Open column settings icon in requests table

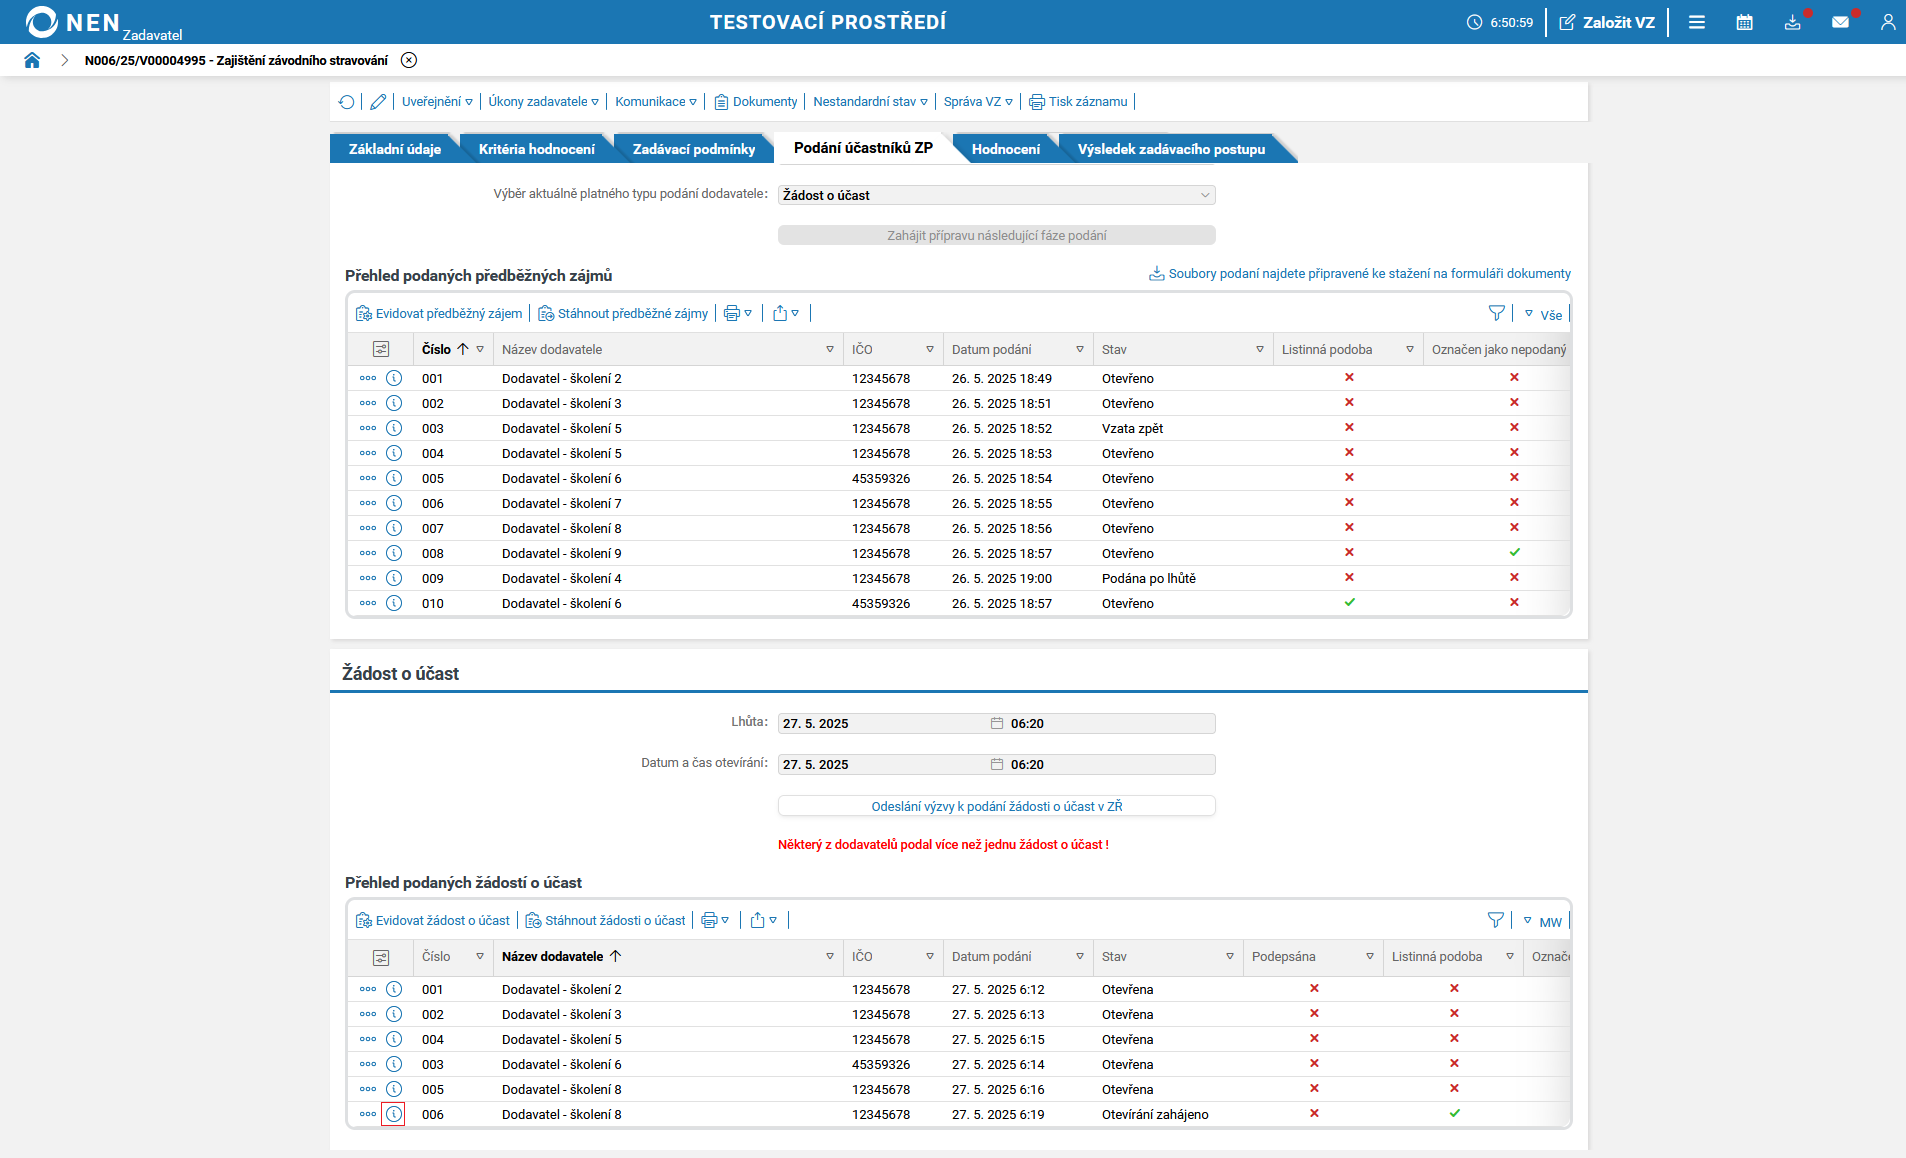[x=381, y=957]
